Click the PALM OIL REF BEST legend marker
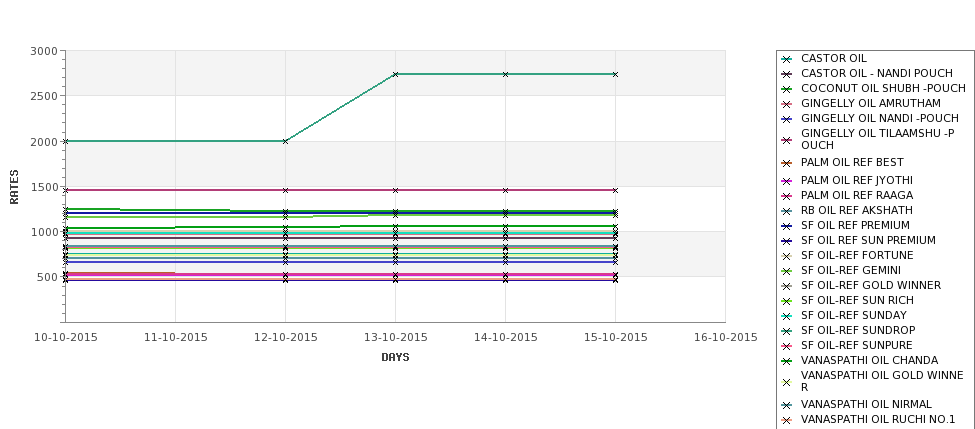Image resolution: width=975 pixels, height=429 pixels. coord(787,164)
